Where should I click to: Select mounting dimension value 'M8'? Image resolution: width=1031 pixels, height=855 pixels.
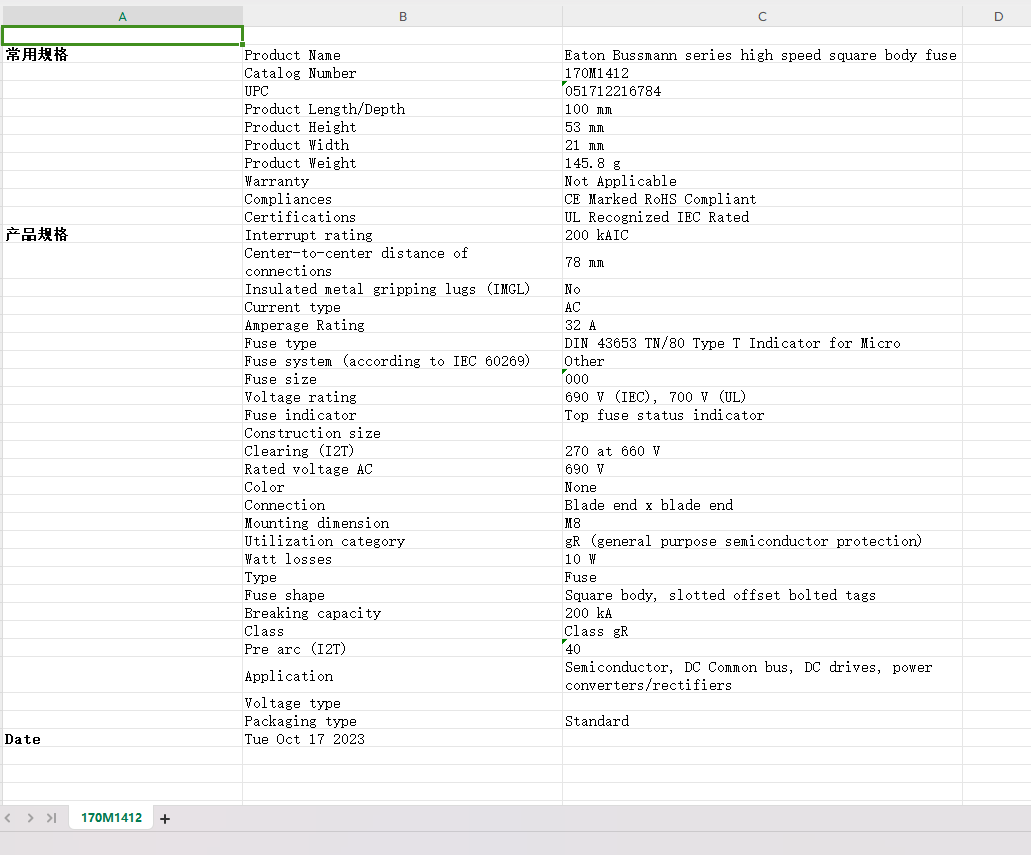[x=762, y=523]
